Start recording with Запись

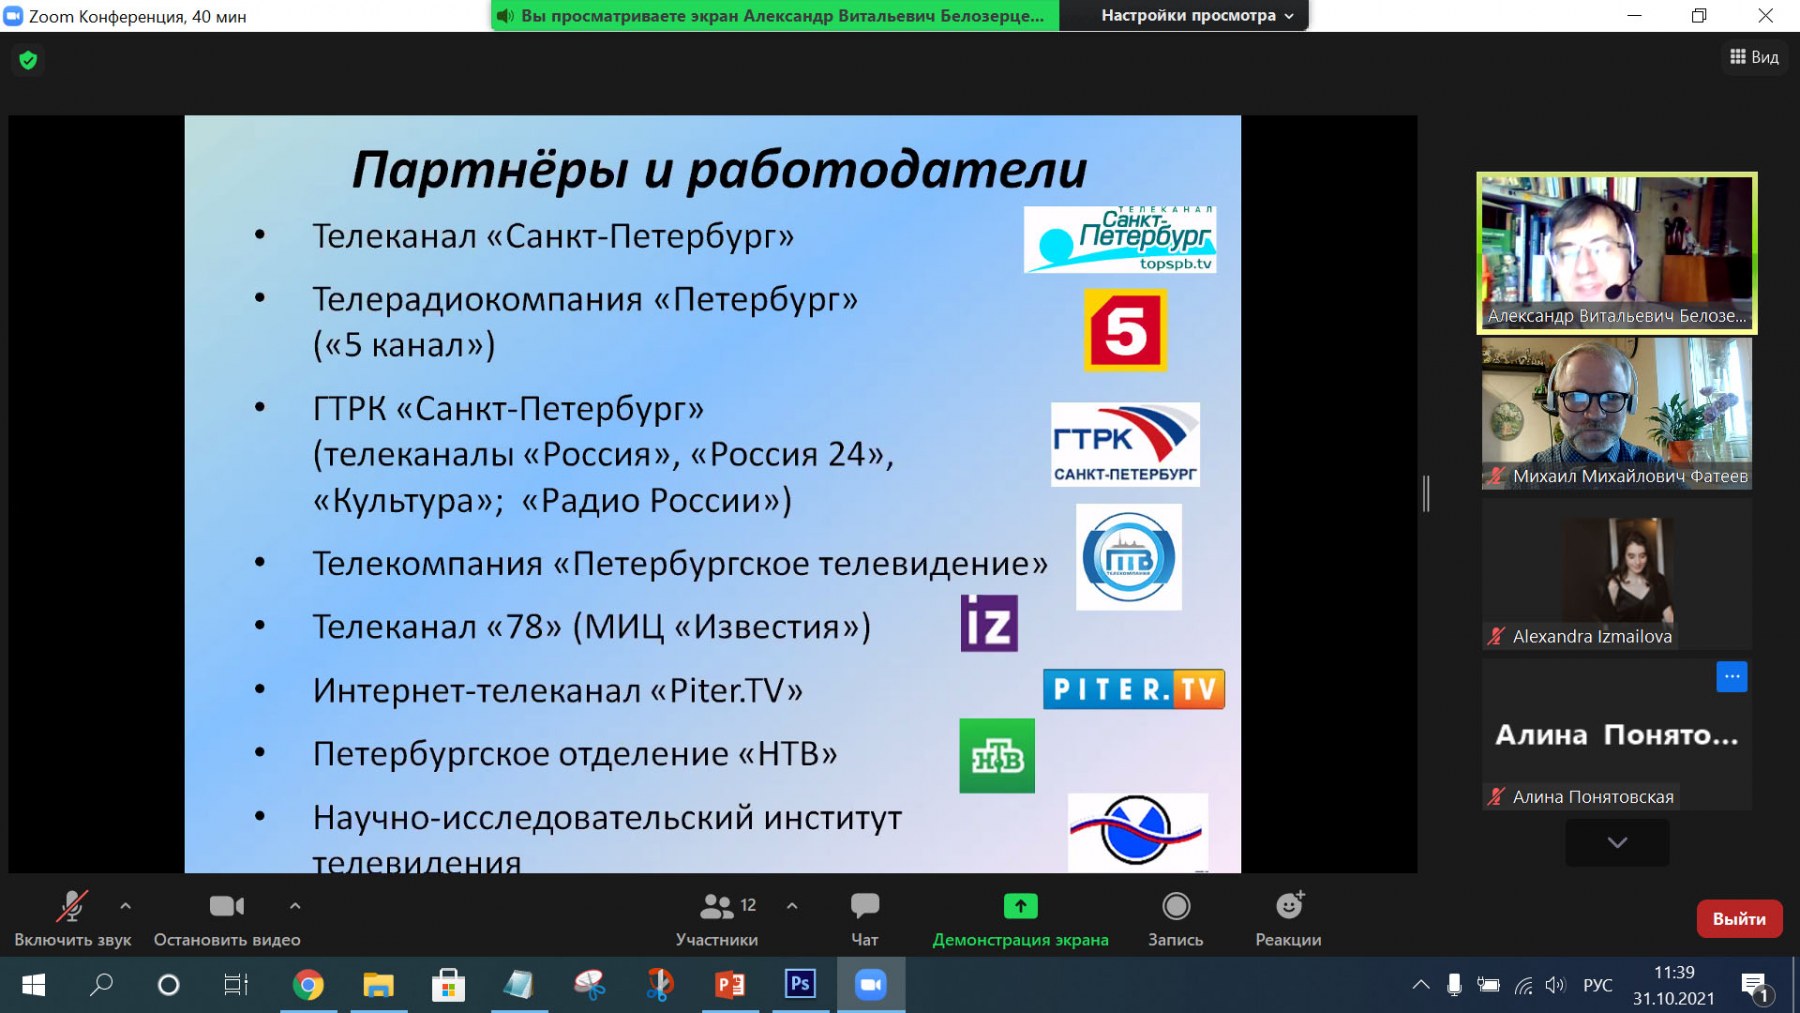point(1176,920)
